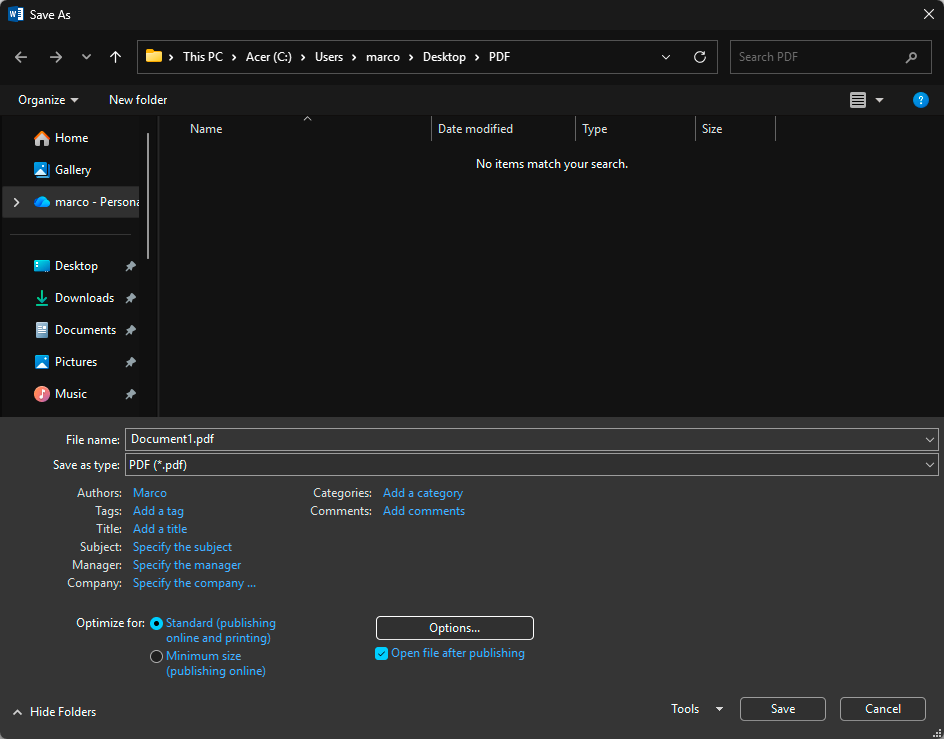The image size is (944, 739).
Task: Uncheck Open file after publishing
Action: (x=381, y=654)
